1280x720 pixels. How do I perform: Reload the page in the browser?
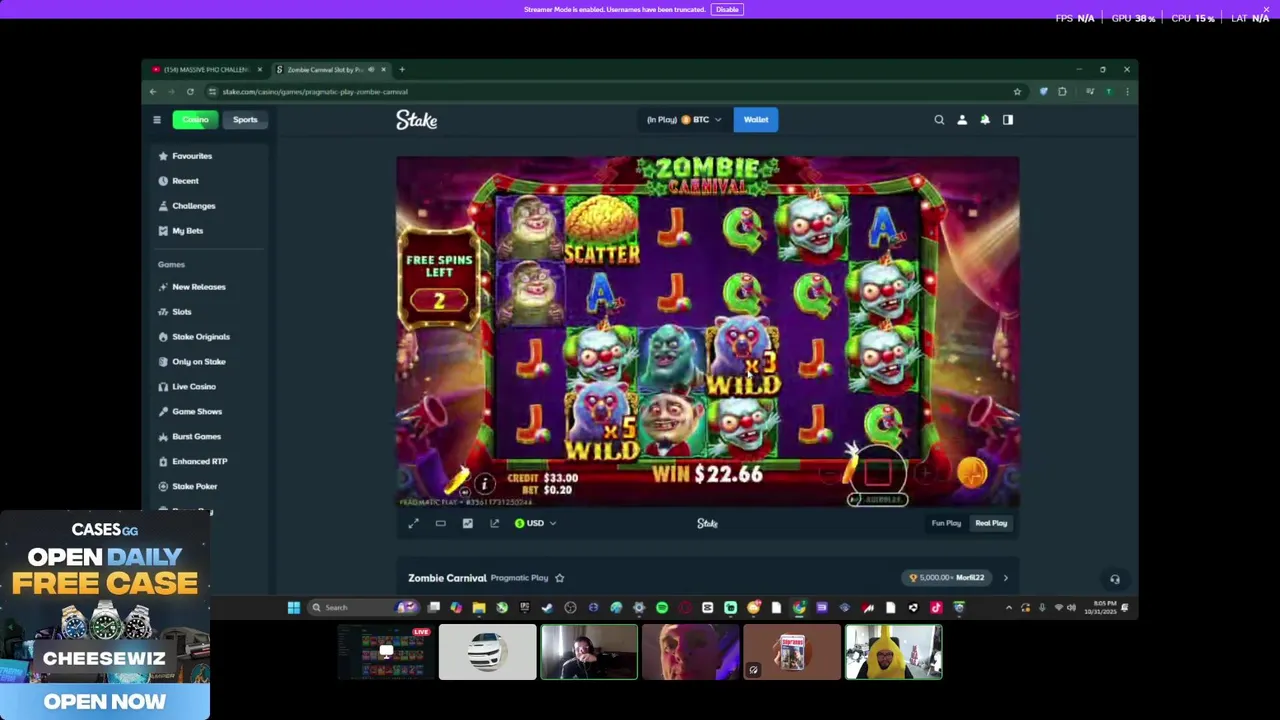click(190, 92)
